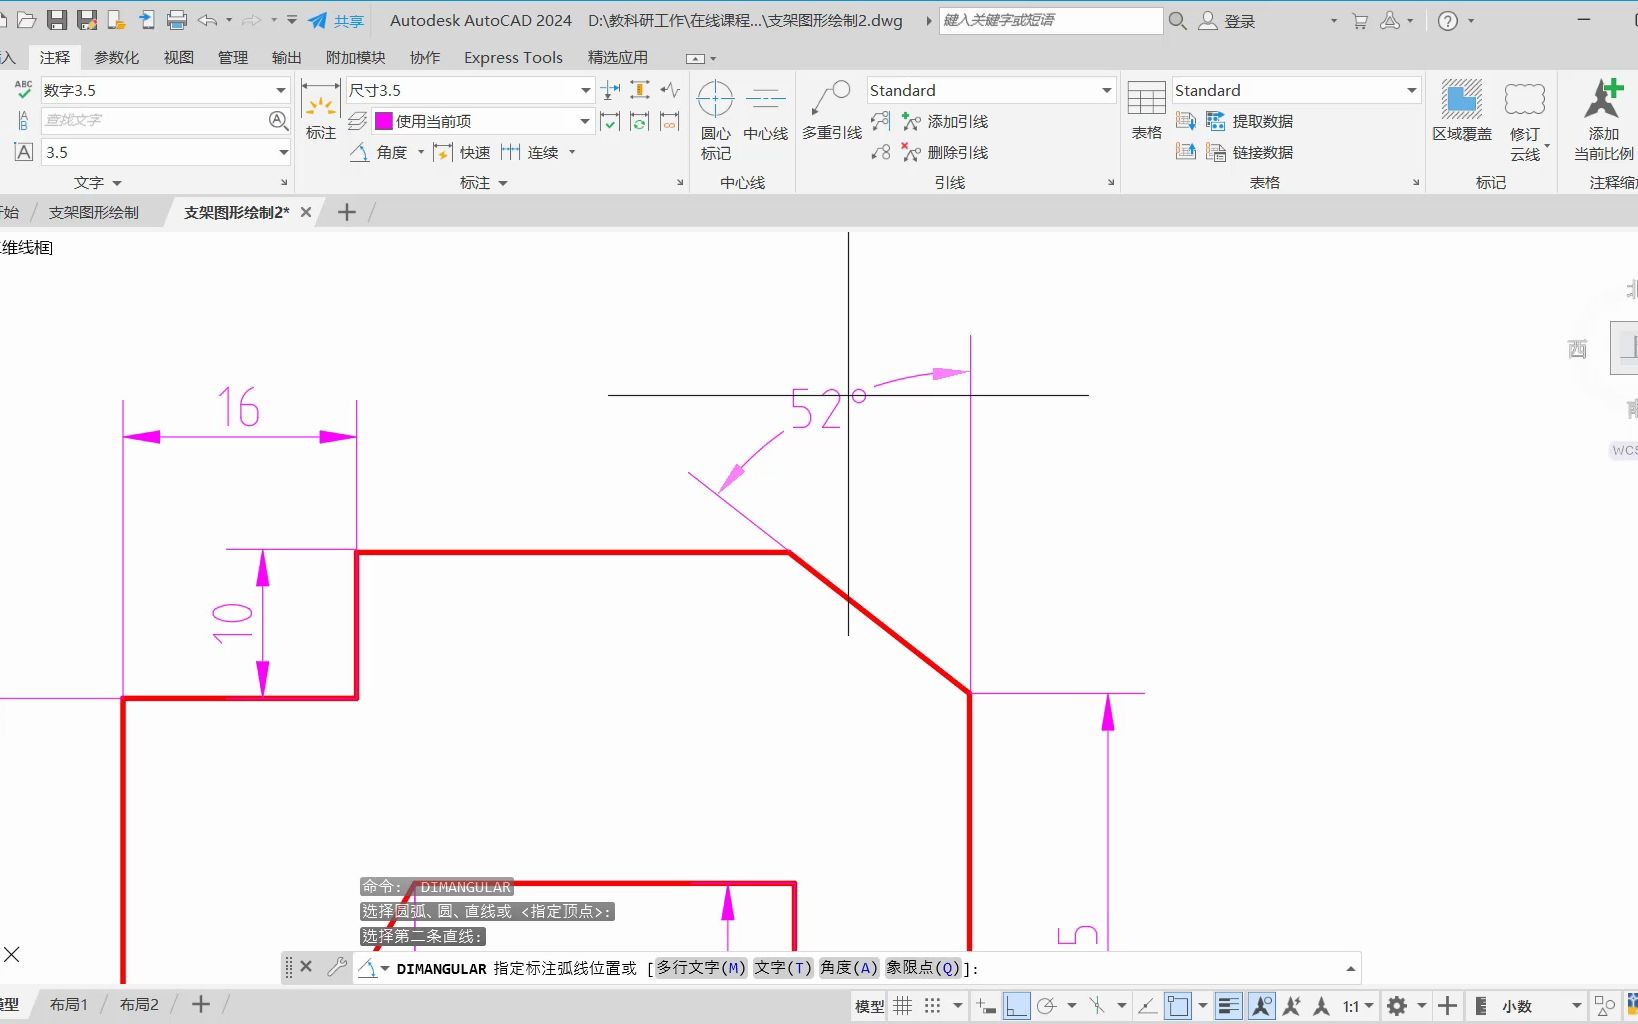Click the dimension inspection checkmark icon
This screenshot has width=1638, height=1024.
pyautogui.click(x=610, y=122)
